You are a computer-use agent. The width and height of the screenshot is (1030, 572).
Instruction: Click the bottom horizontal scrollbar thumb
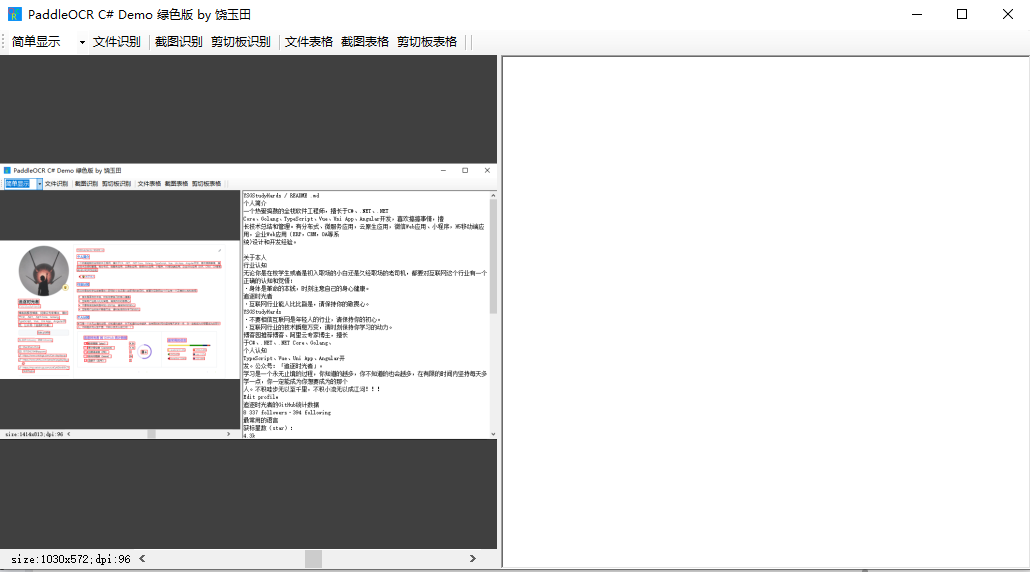[314, 559]
